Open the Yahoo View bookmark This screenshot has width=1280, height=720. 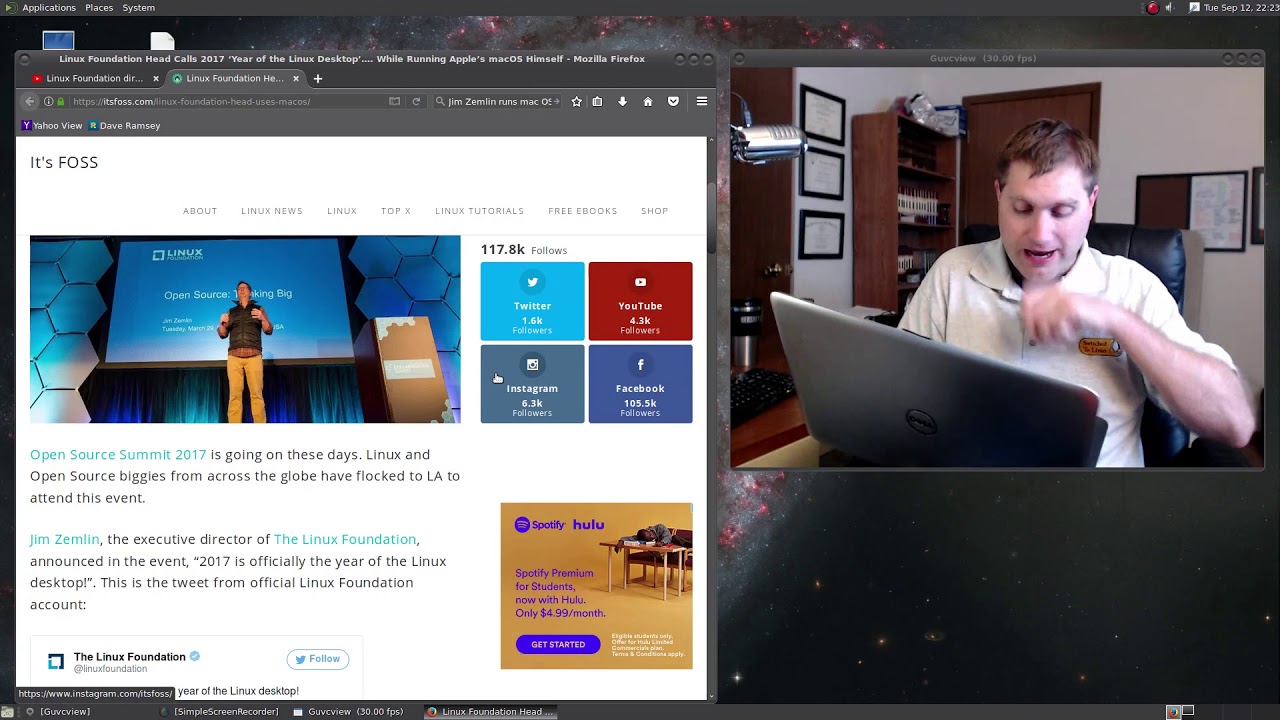(52, 126)
